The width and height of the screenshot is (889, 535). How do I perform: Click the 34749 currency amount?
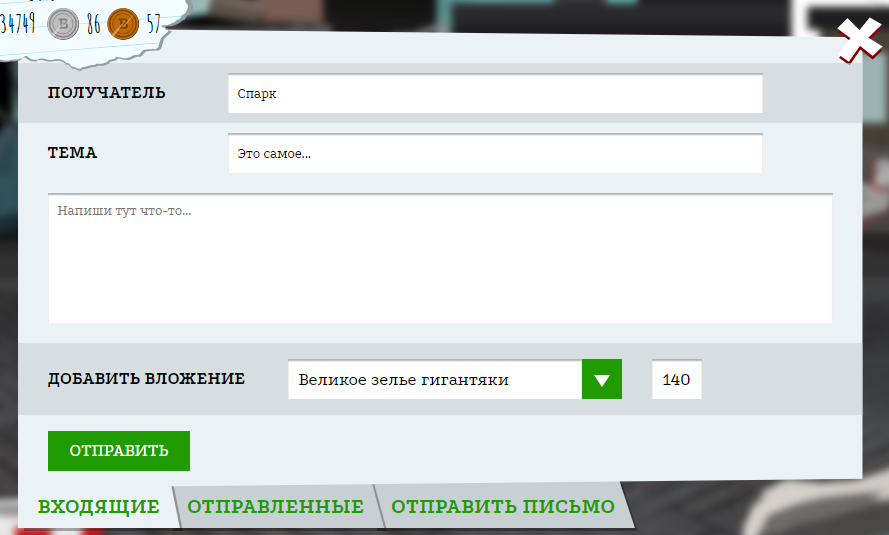click(x=18, y=24)
